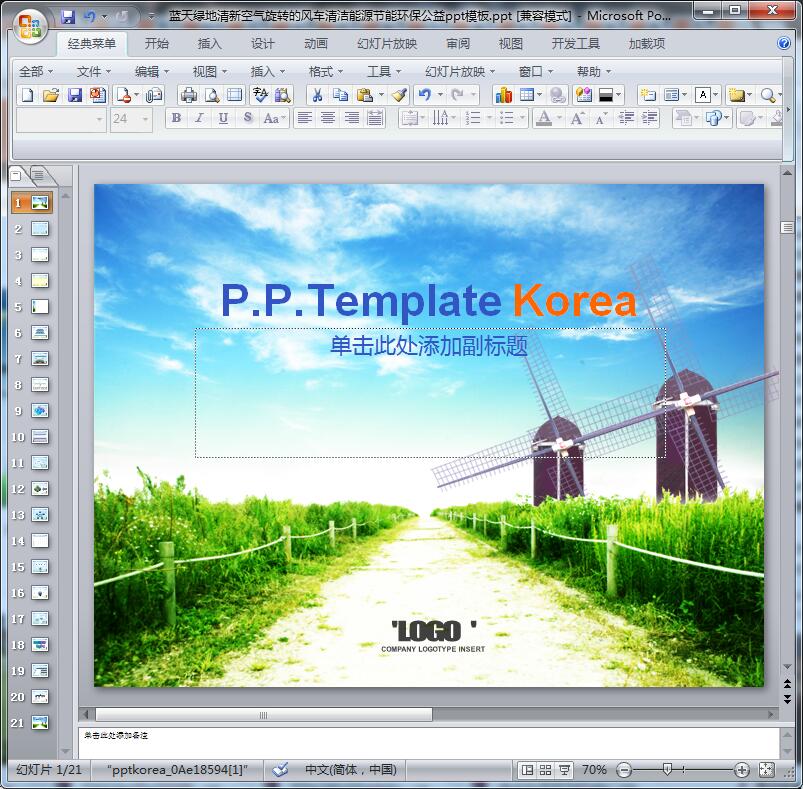Open the Paste options dropdown arrow
Screen dimensions: 803x789
pyautogui.click(x=381, y=95)
